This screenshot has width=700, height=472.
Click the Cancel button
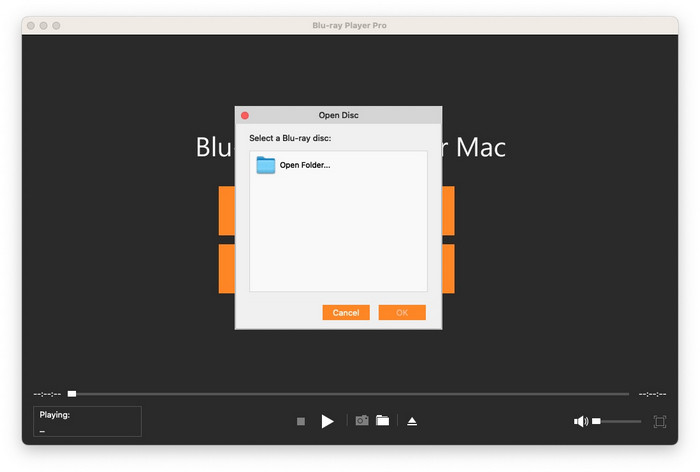click(x=346, y=313)
